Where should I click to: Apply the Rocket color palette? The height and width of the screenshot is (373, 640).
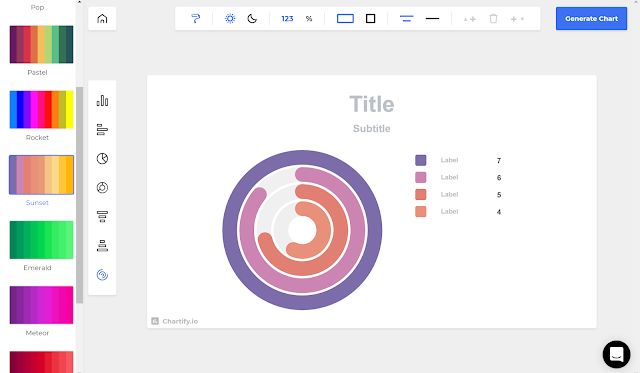[41, 110]
